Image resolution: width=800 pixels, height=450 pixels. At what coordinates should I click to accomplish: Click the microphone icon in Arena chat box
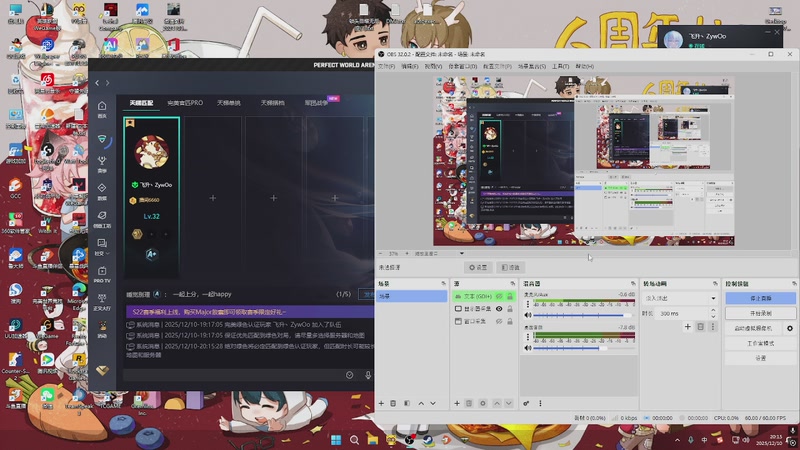pos(368,375)
